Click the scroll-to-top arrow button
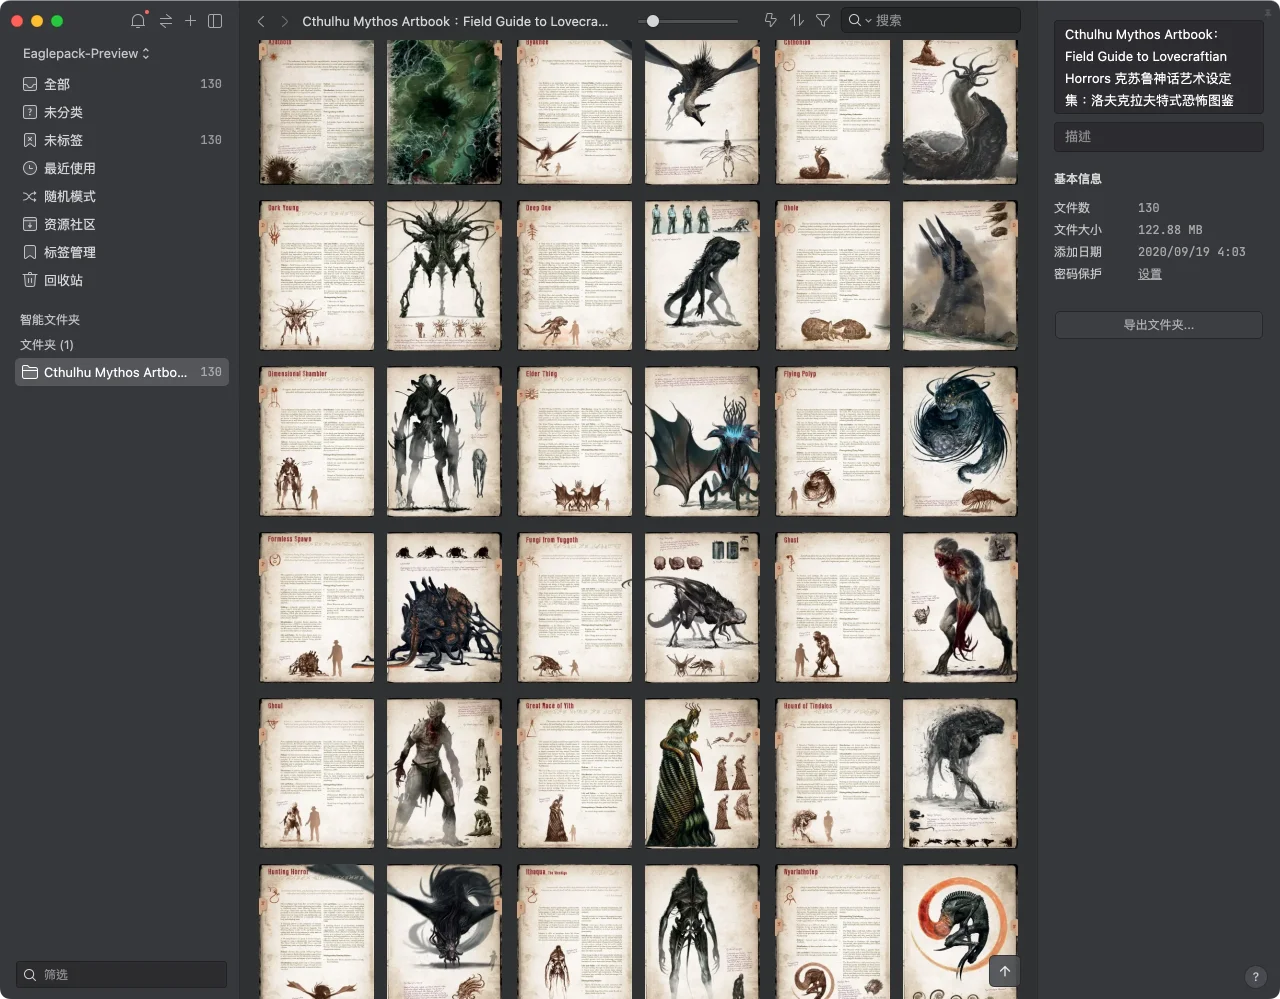Viewport: 1280px width, 999px height. pos(1005,971)
